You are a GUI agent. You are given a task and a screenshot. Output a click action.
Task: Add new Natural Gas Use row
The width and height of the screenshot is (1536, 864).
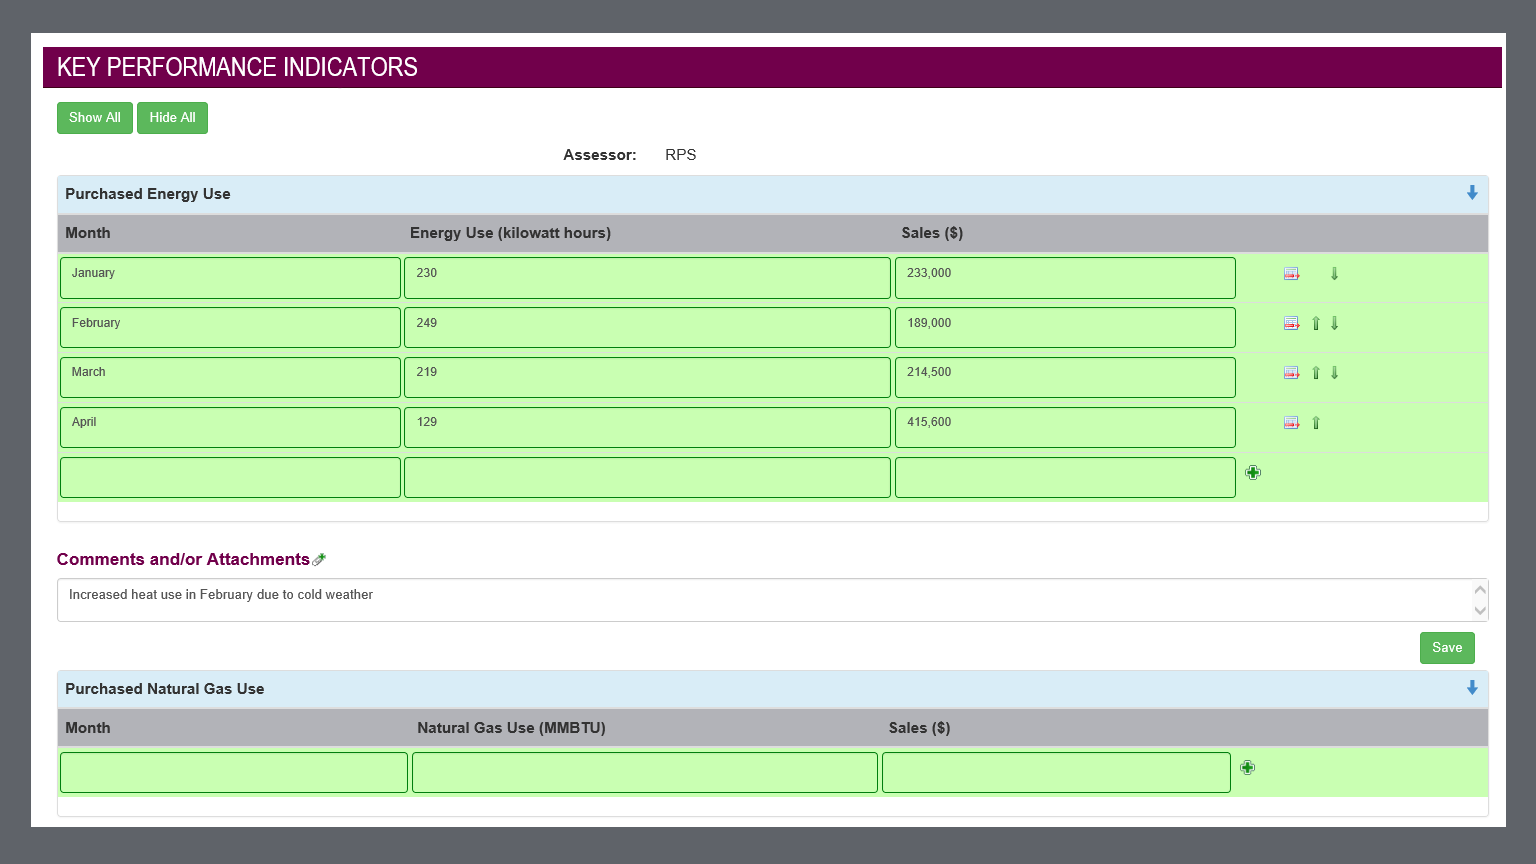pos(1247,768)
